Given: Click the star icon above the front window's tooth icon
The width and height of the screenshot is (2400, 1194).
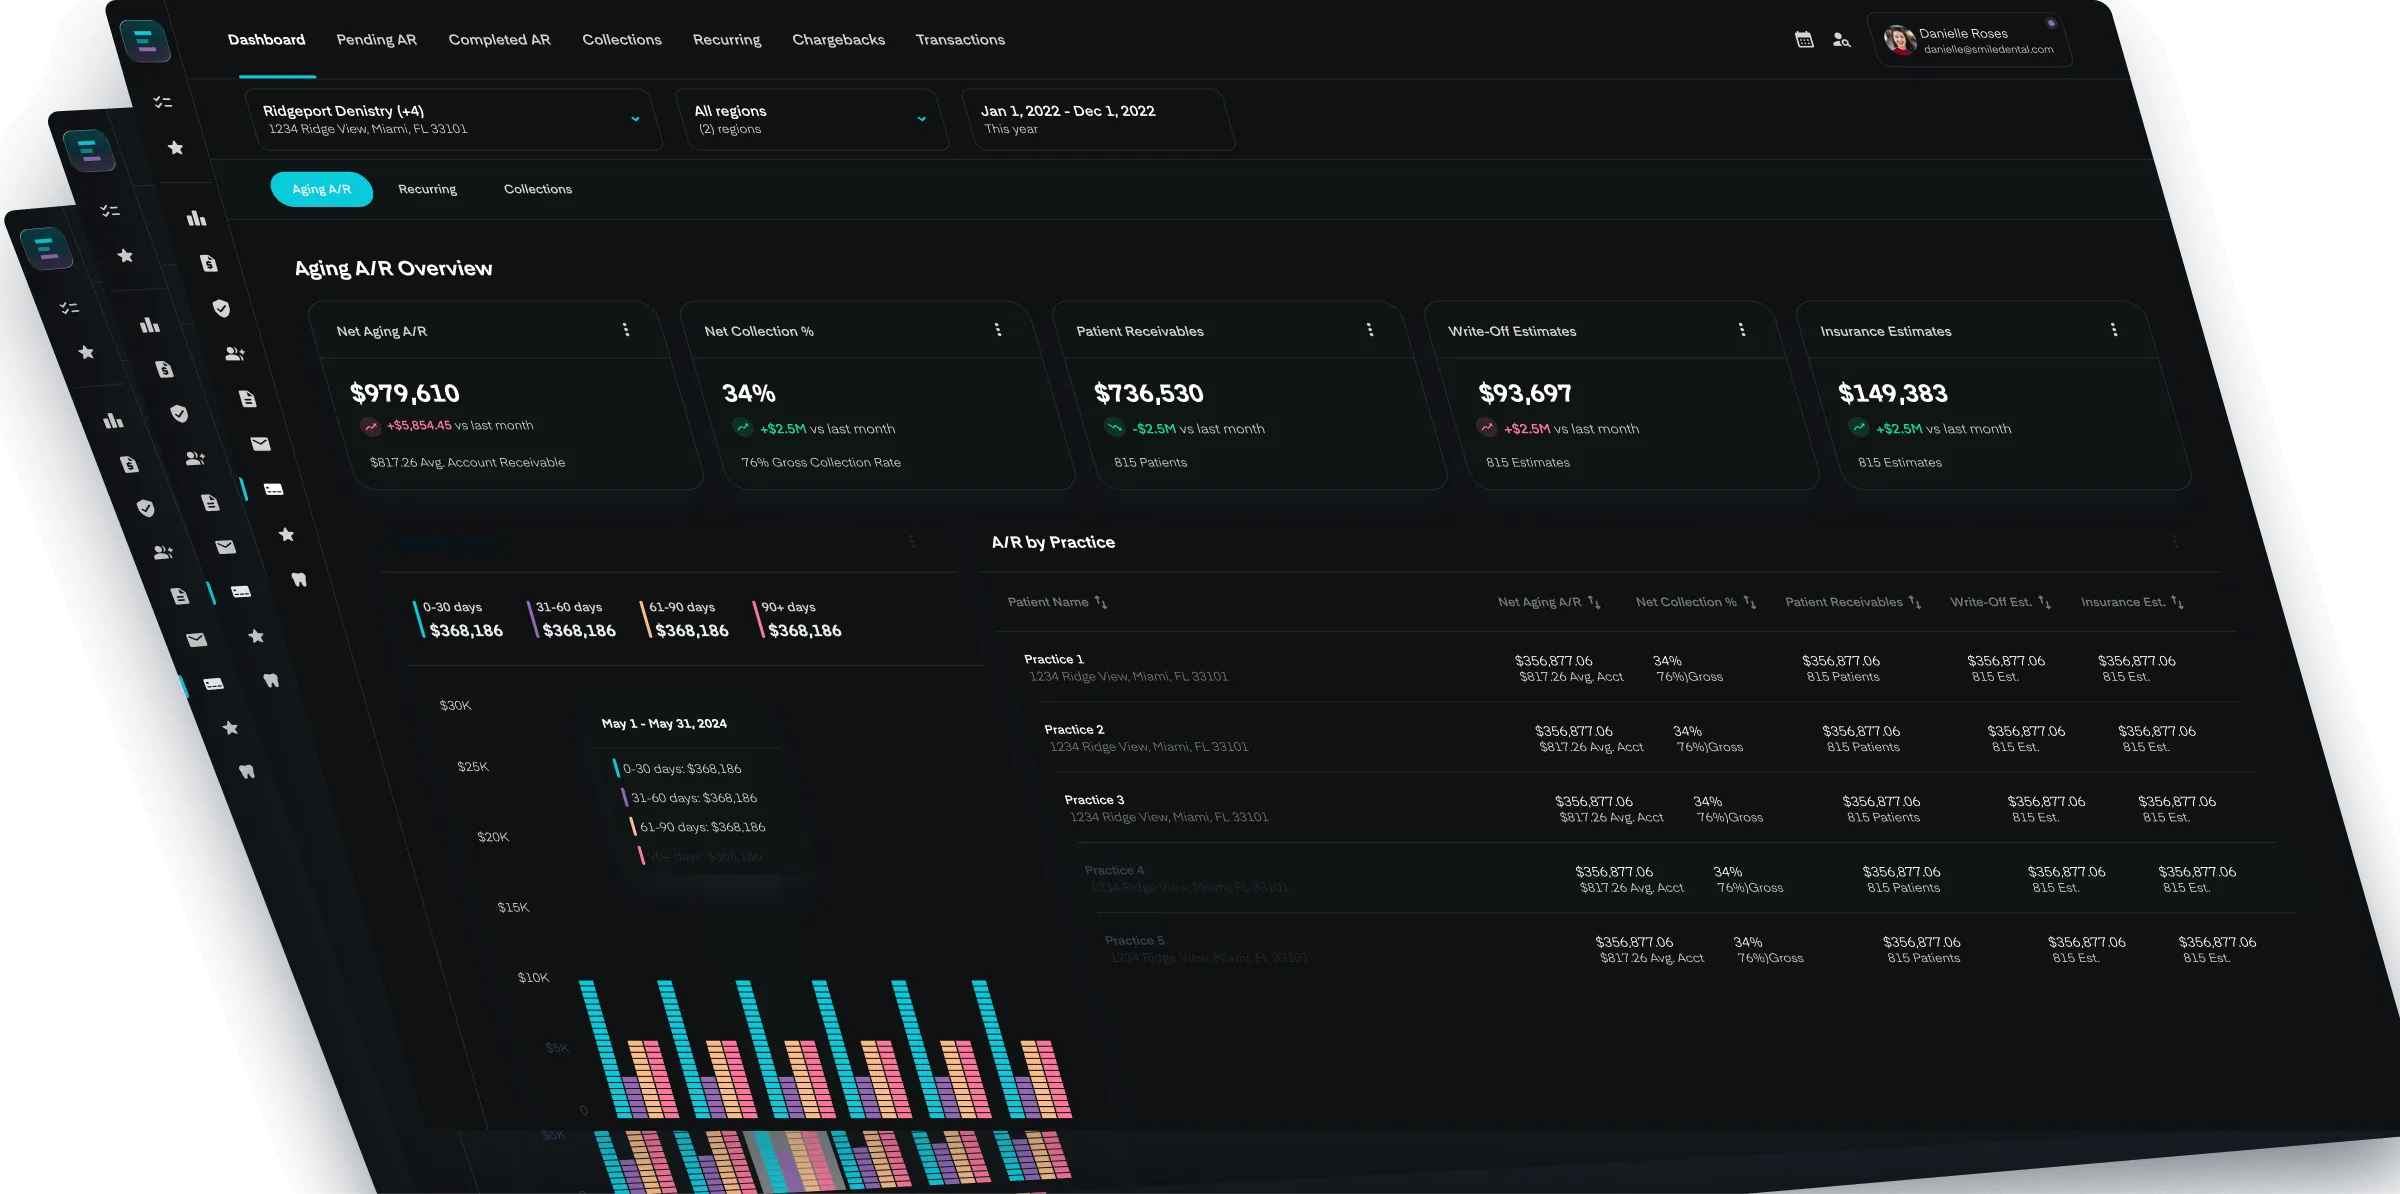Looking at the screenshot, I should point(286,535).
